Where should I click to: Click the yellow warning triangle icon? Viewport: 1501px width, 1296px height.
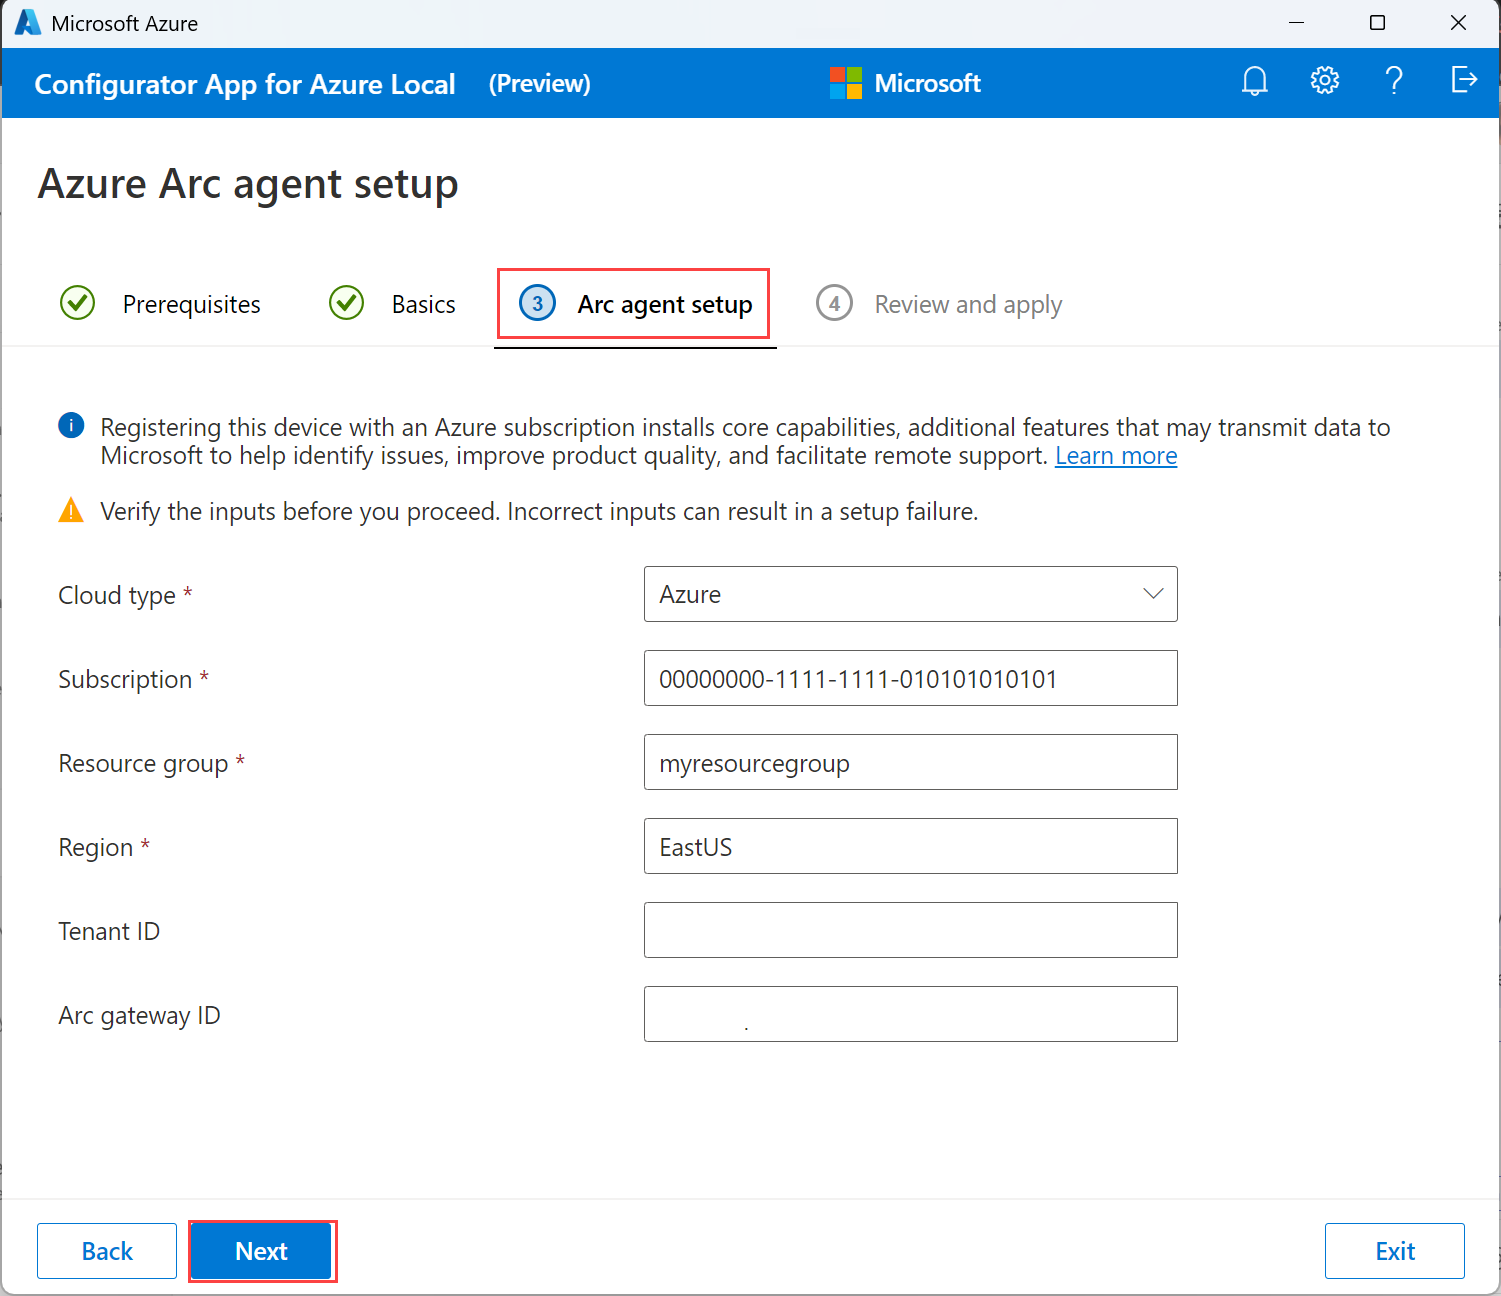tap(71, 511)
